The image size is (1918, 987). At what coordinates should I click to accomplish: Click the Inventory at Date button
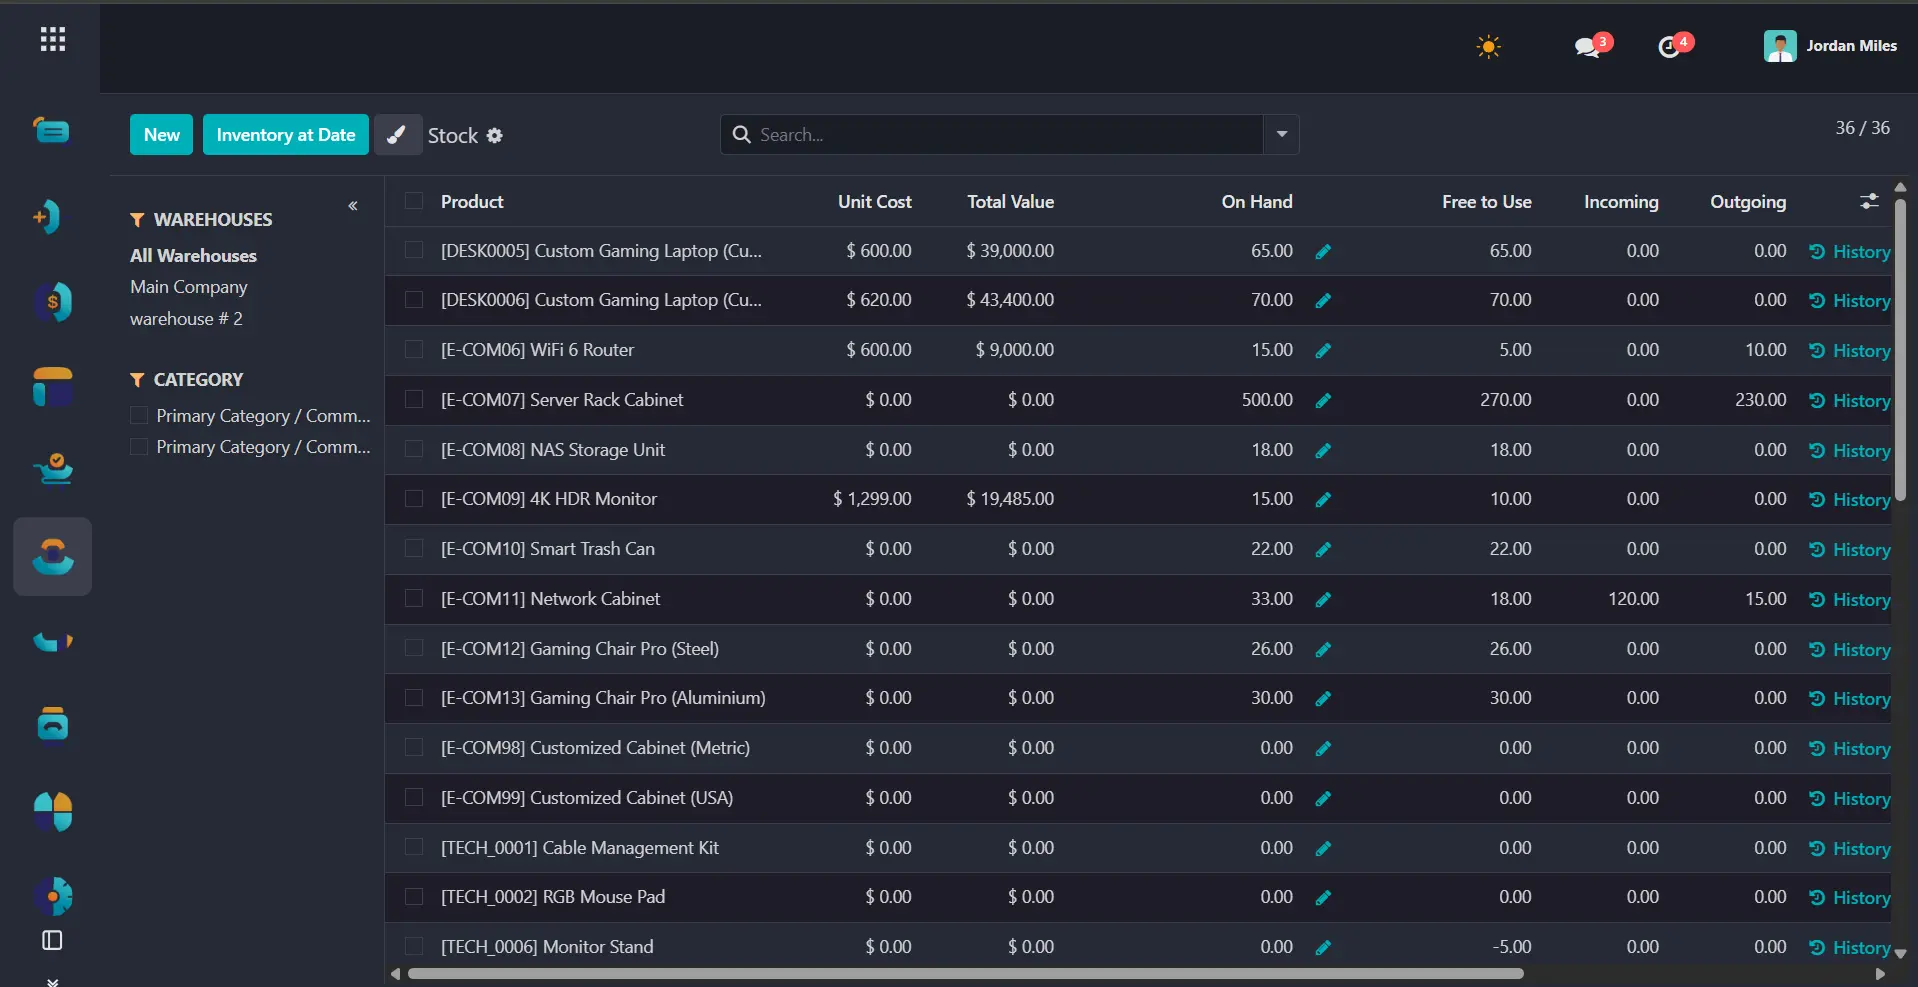point(286,135)
